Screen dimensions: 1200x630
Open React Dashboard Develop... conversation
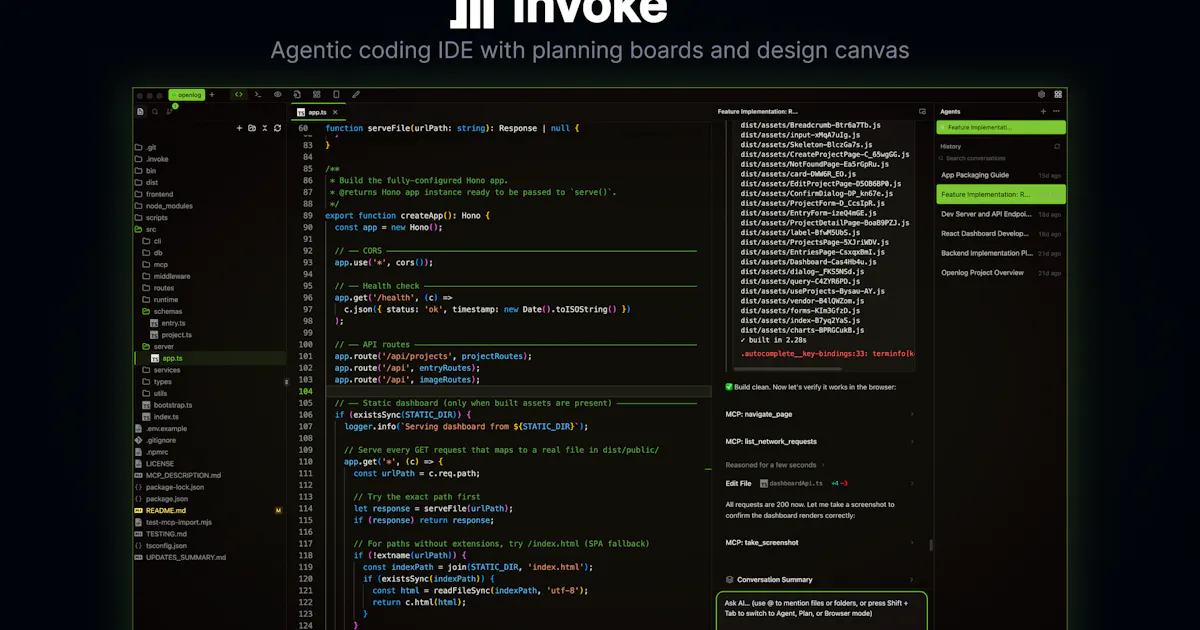[x=1001, y=233]
